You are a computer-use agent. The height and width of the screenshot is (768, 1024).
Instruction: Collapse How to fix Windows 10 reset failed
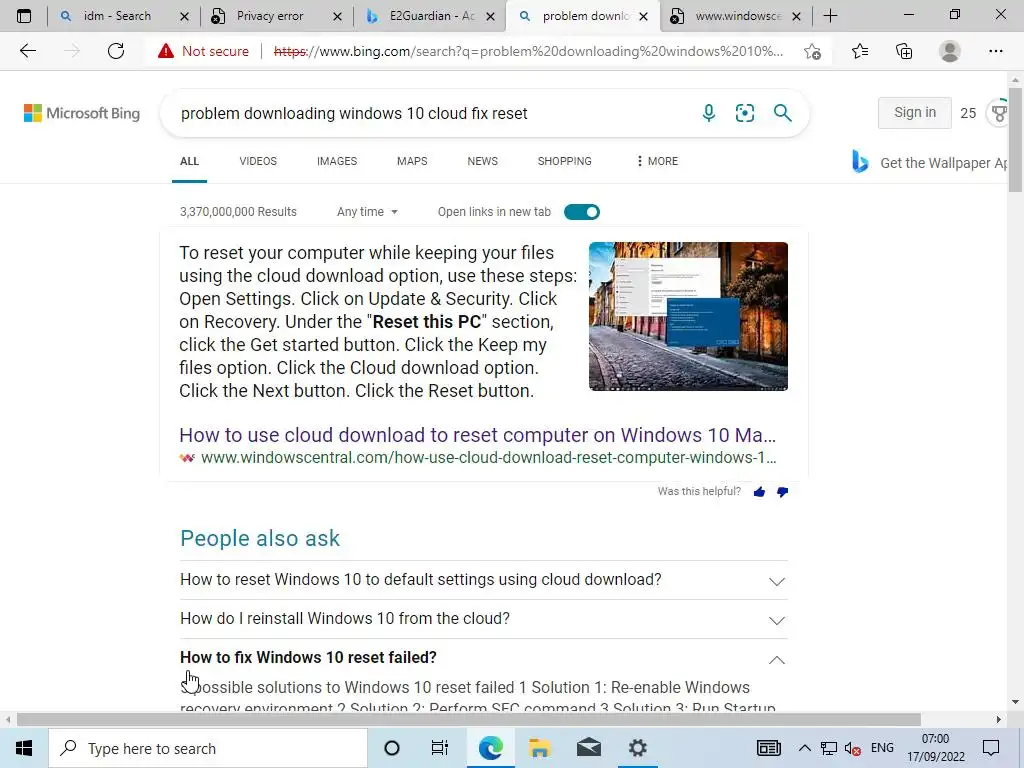point(484,658)
